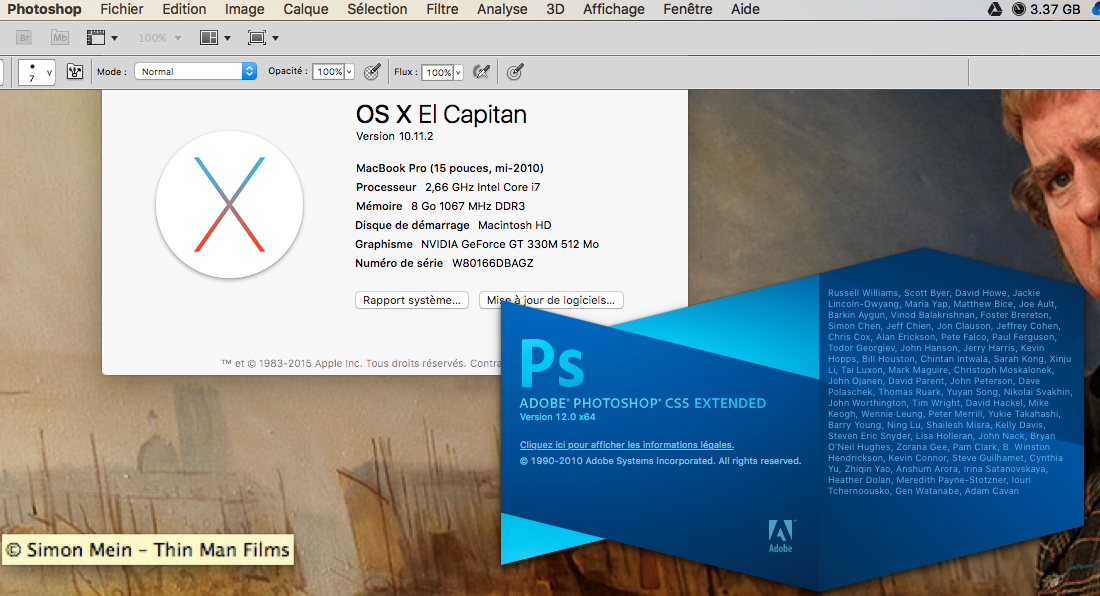Open the Calque menu
Image resolution: width=1100 pixels, height=596 pixels.
305,9
